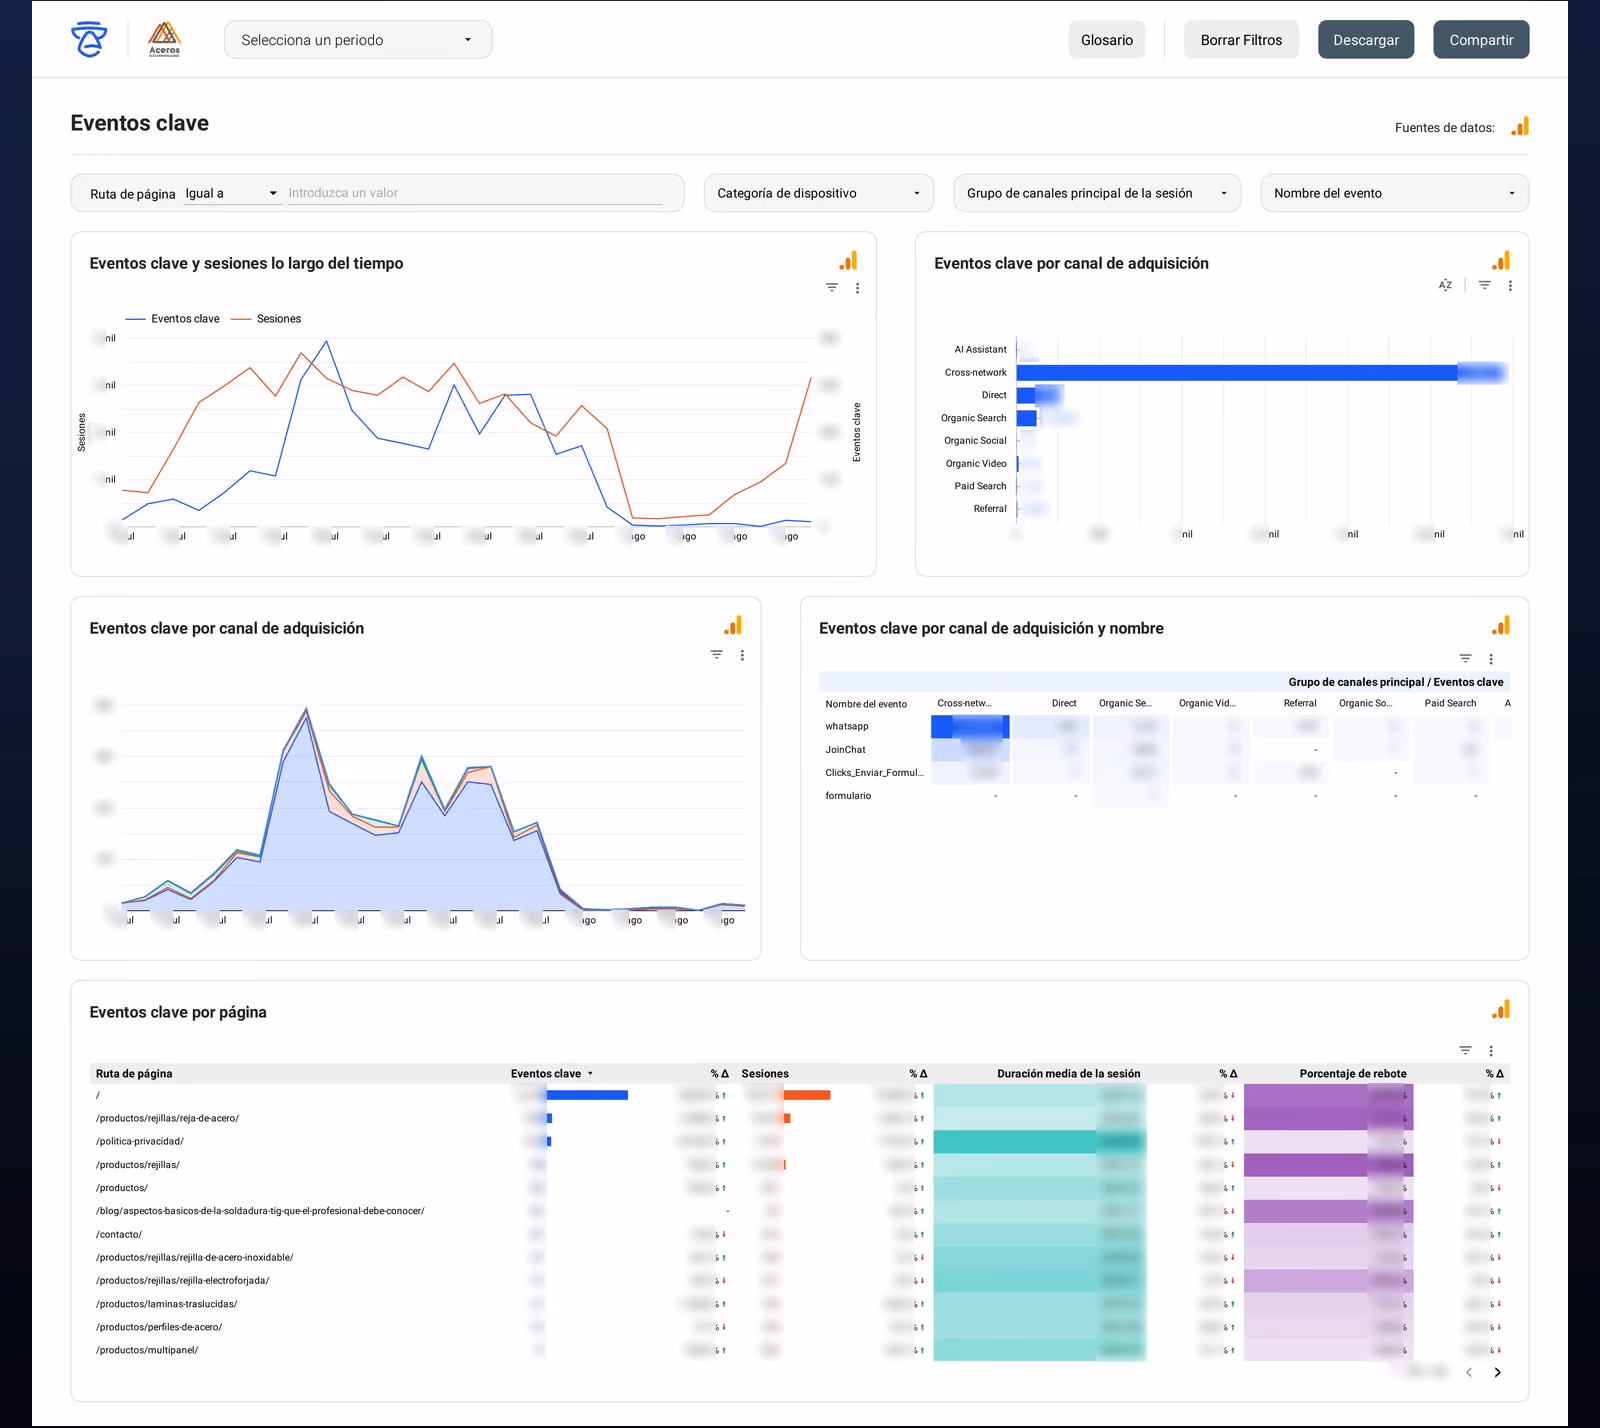This screenshot has height=1428, width=1600.
Task: Open the Nombre del evento dropdown
Action: point(1395,194)
